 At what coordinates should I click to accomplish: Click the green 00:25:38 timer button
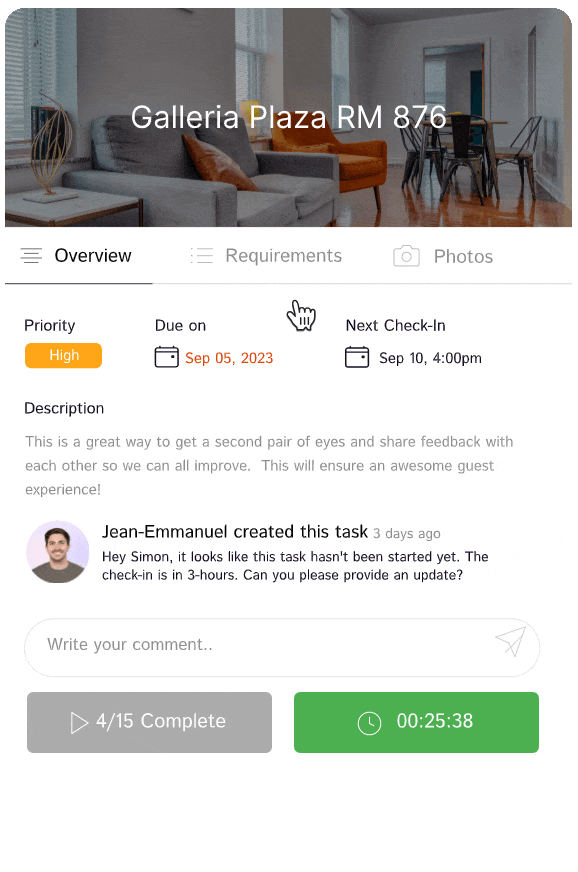(416, 722)
